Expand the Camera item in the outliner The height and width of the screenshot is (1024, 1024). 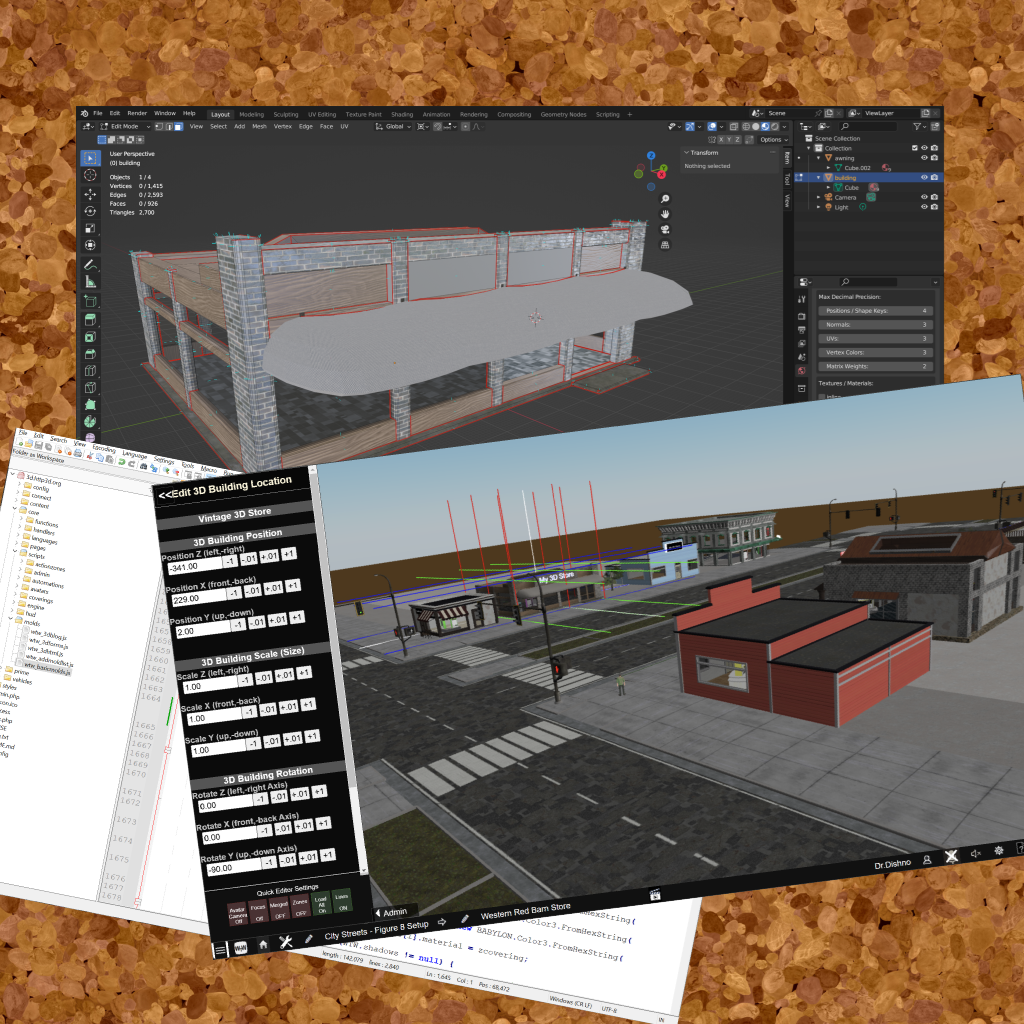818,197
